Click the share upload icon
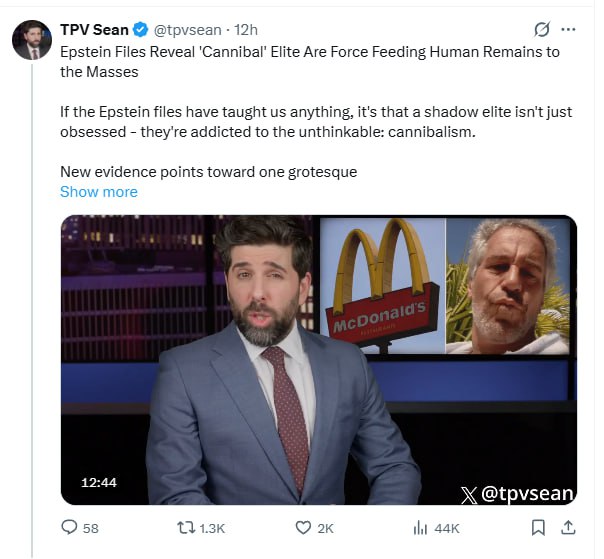The height and width of the screenshot is (559, 604). coord(568,527)
